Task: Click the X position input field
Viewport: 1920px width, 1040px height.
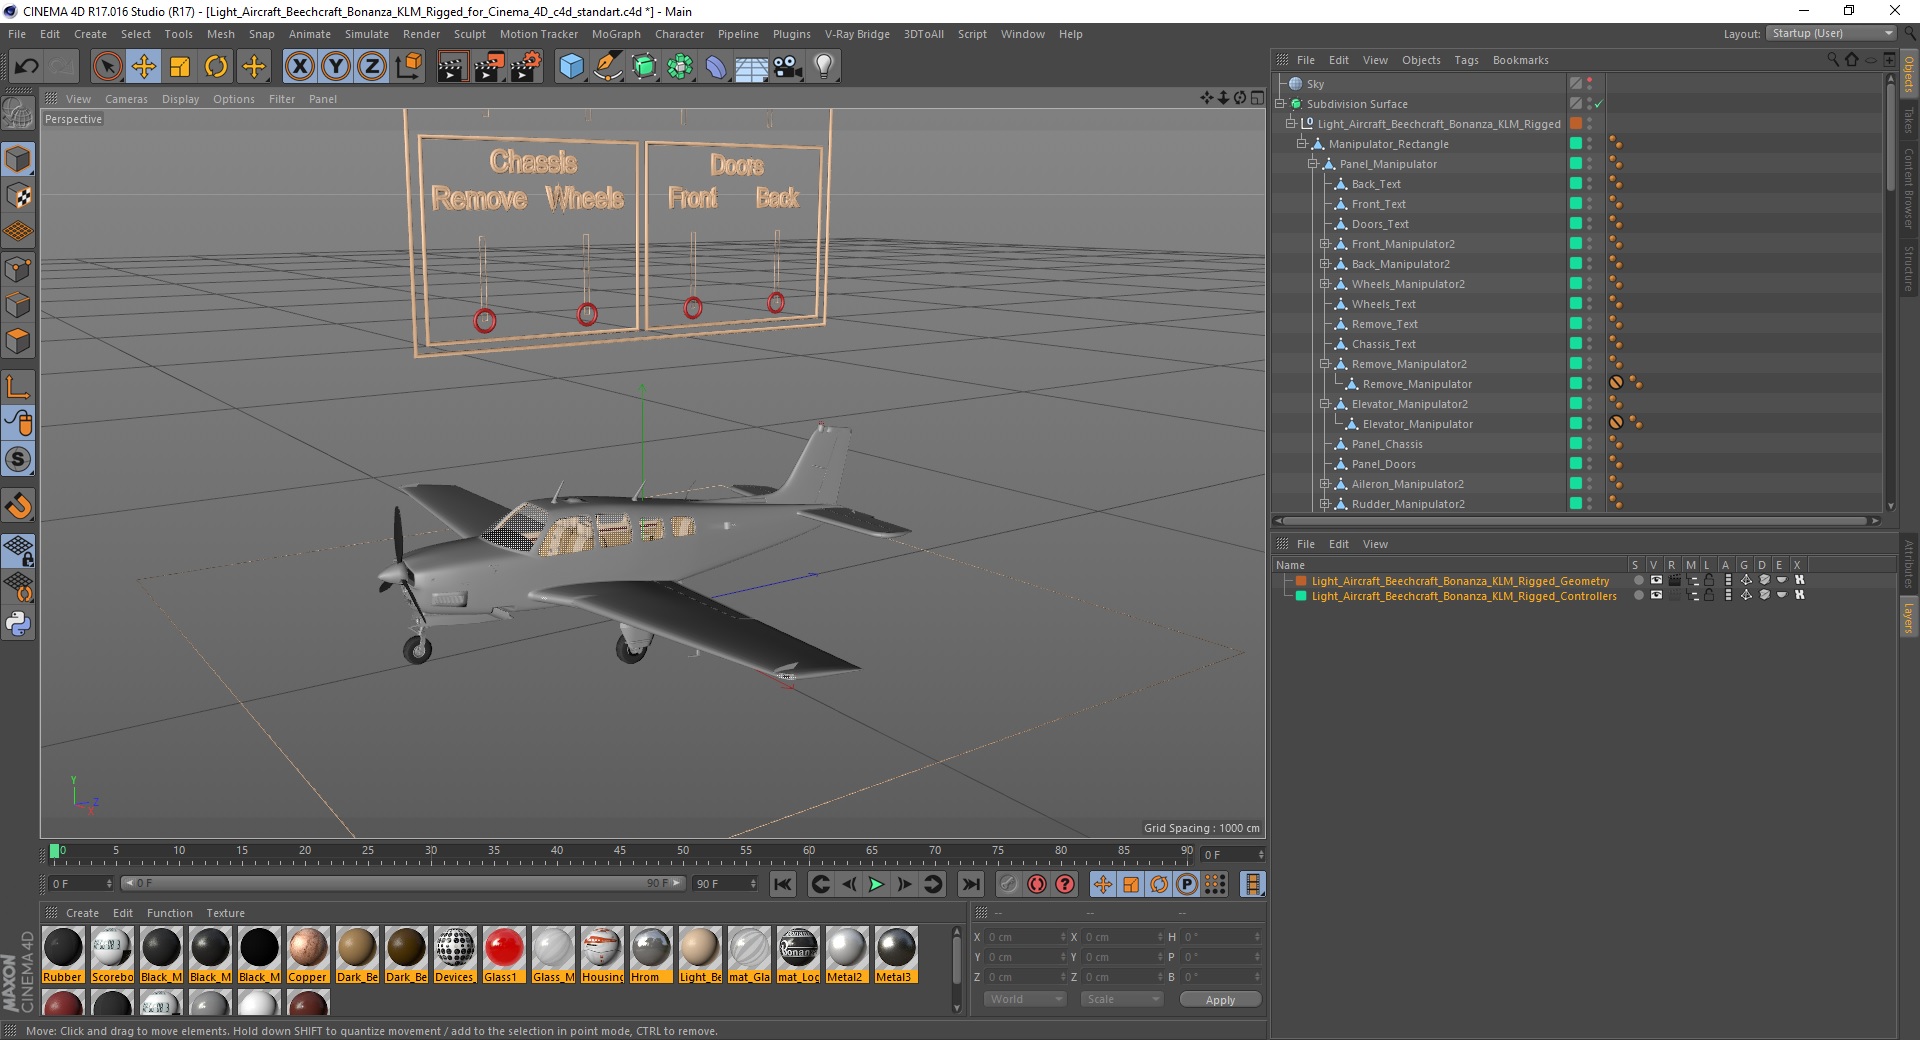Action: 1025,937
